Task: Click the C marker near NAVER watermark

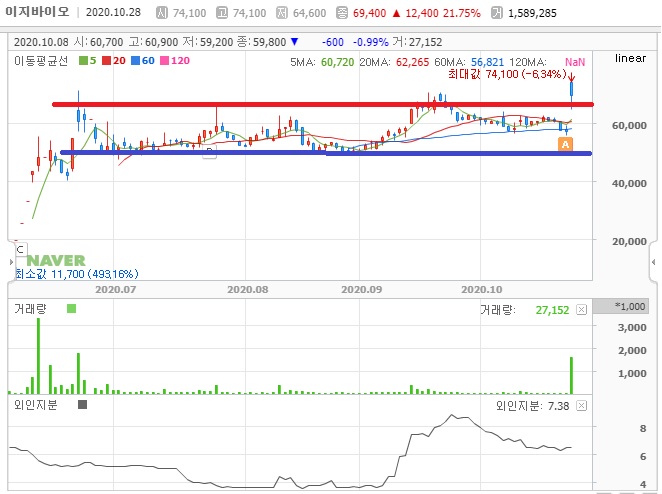Action: pos(21,250)
